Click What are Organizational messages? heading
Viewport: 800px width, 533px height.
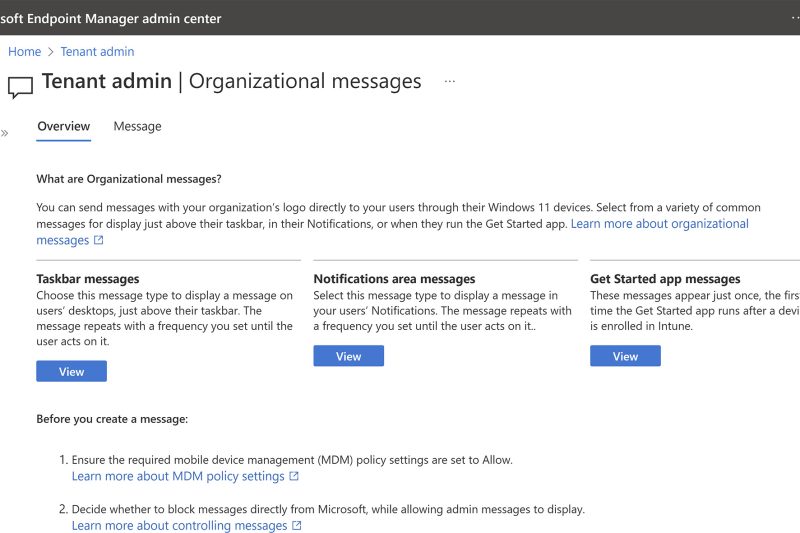coord(129,179)
